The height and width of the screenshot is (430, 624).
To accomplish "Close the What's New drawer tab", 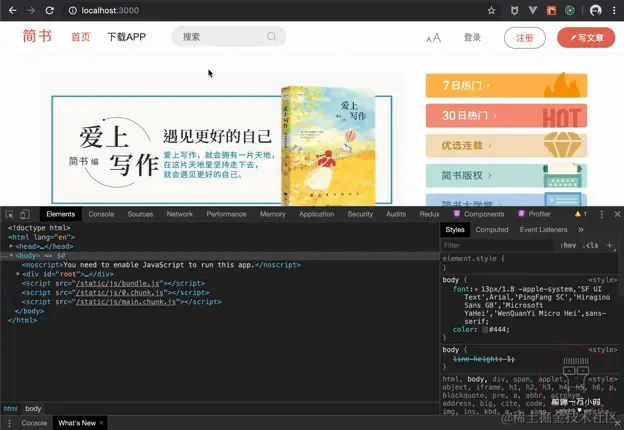I will tap(101, 423).
